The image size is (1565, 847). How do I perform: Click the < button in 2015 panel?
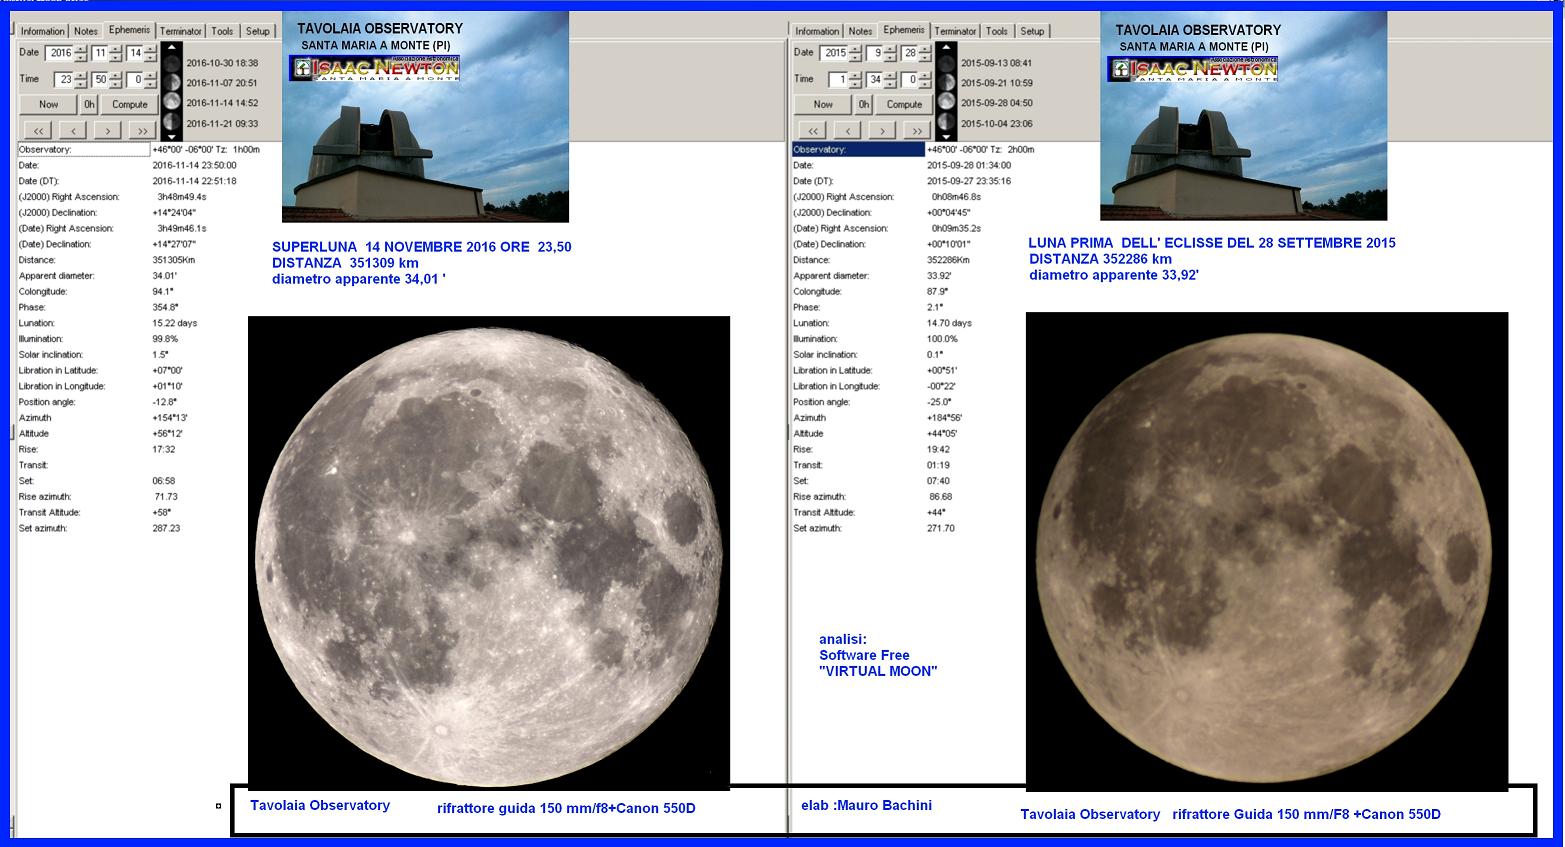848,131
